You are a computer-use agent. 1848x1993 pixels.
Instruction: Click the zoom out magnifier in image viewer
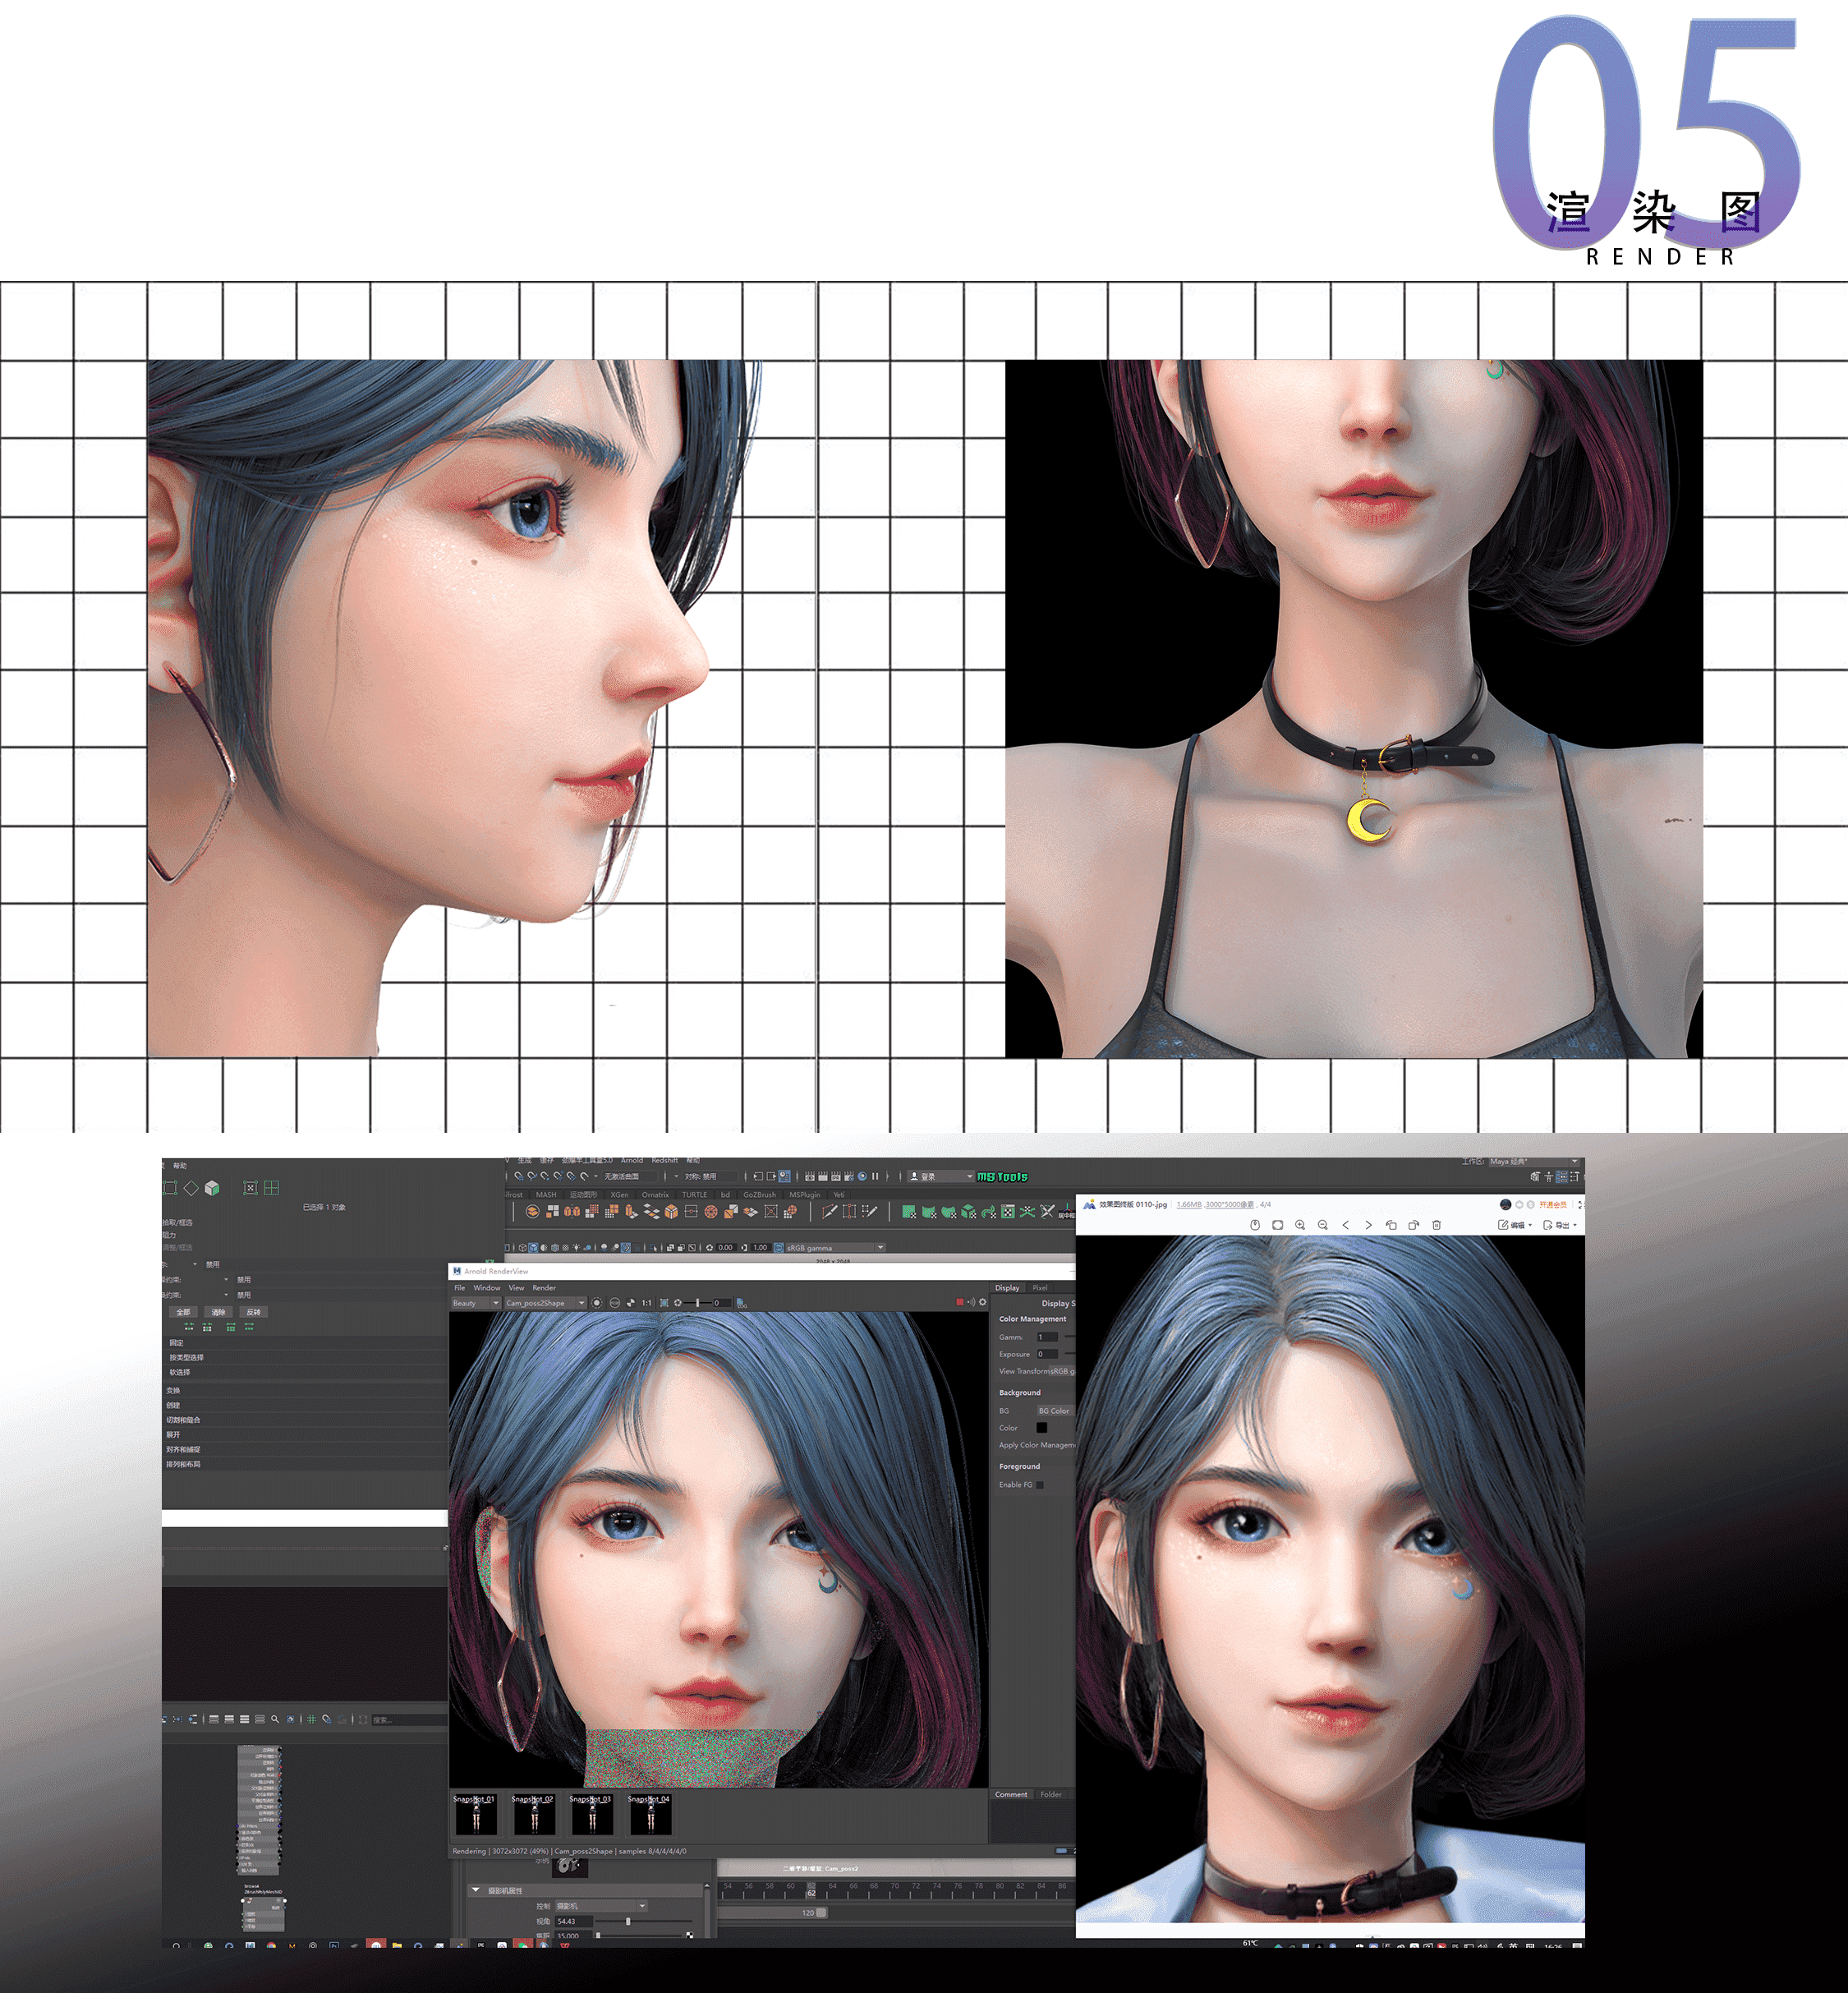[x=1322, y=1225]
